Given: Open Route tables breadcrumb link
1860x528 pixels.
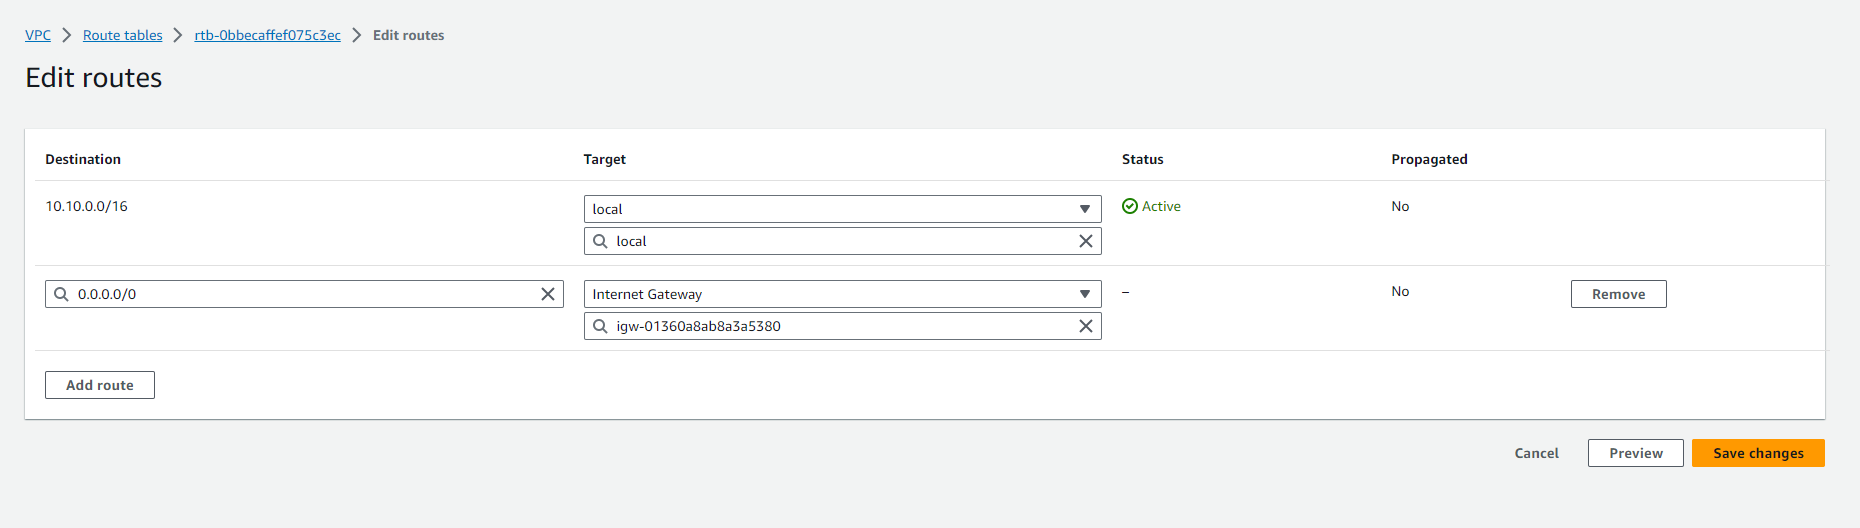Looking at the screenshot, I should [122, 35].
